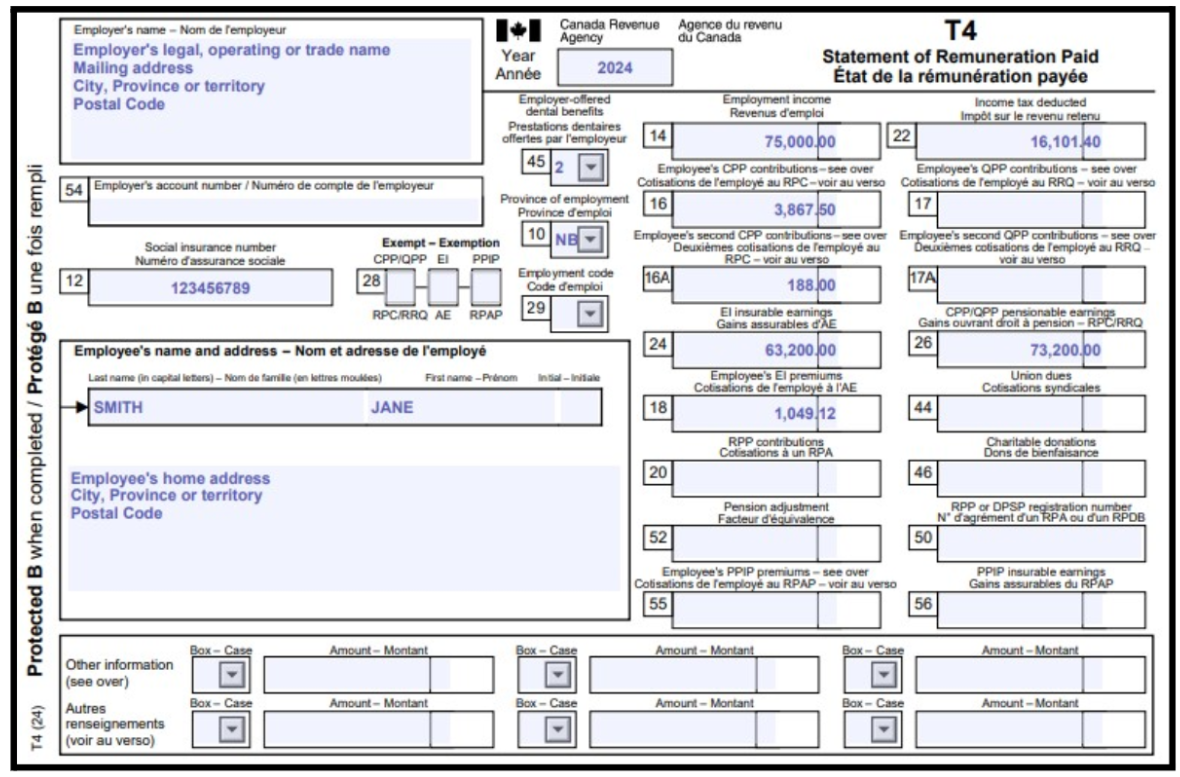Click box 18 EI premiums field
Image resolution: width=1180 pixels, height=777 pixels.
tap(776, 413)
